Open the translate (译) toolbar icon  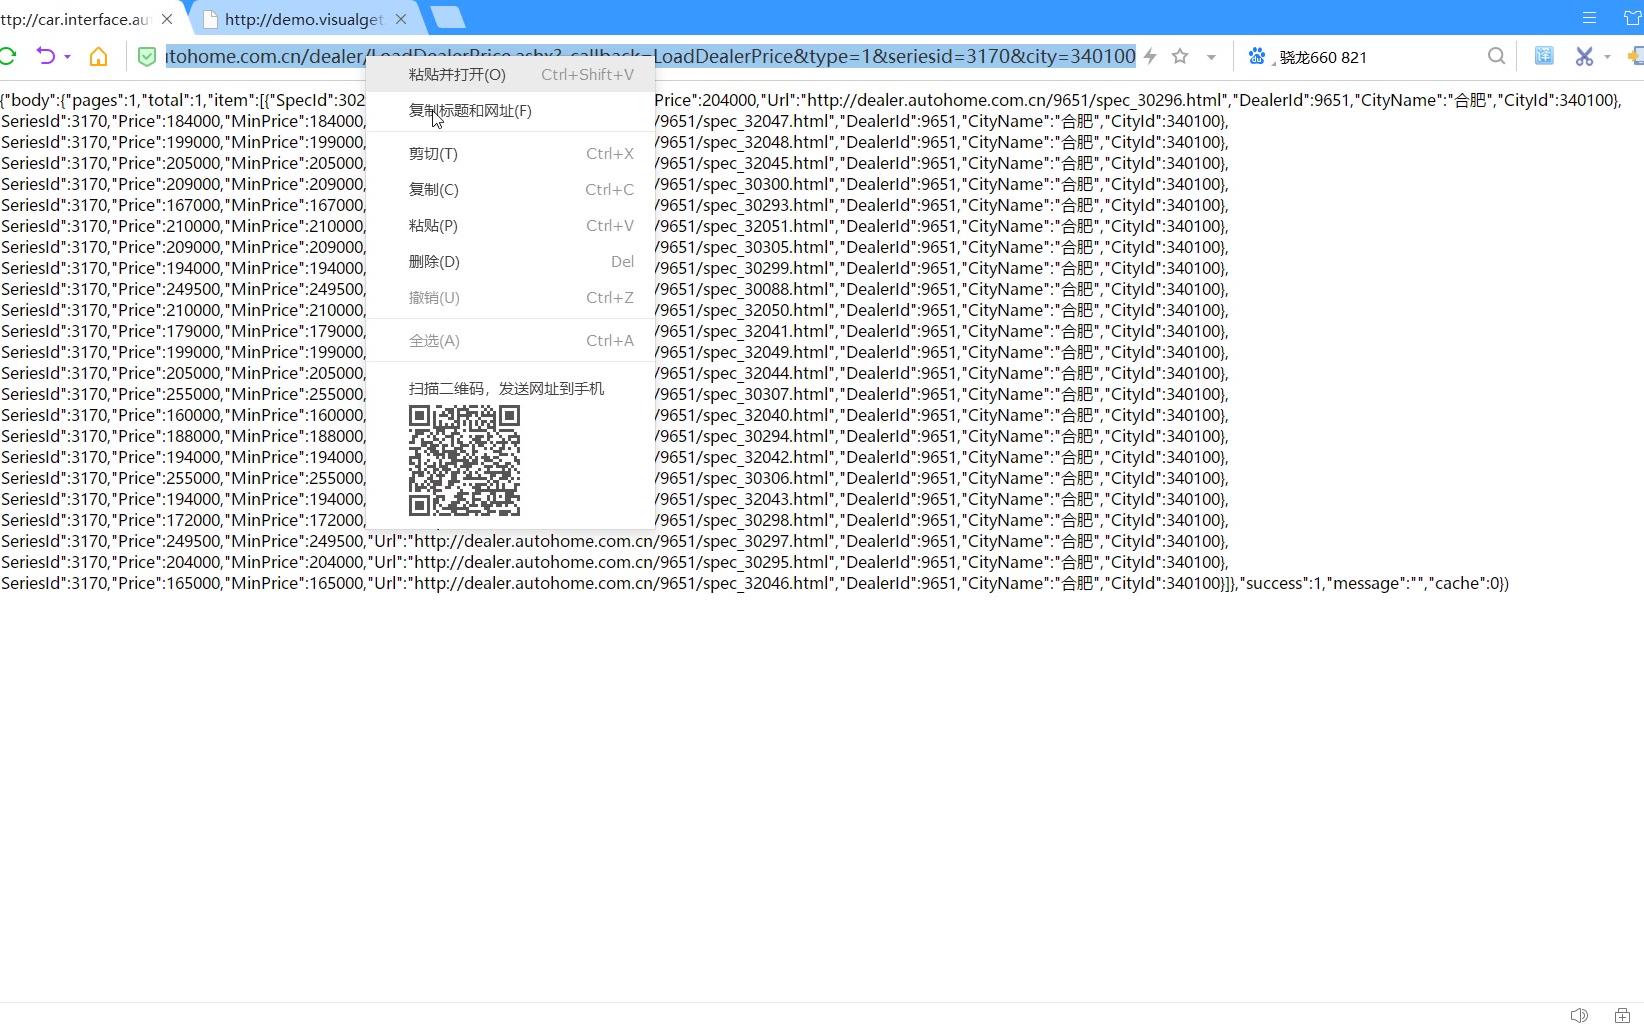tap(1544, 56)
